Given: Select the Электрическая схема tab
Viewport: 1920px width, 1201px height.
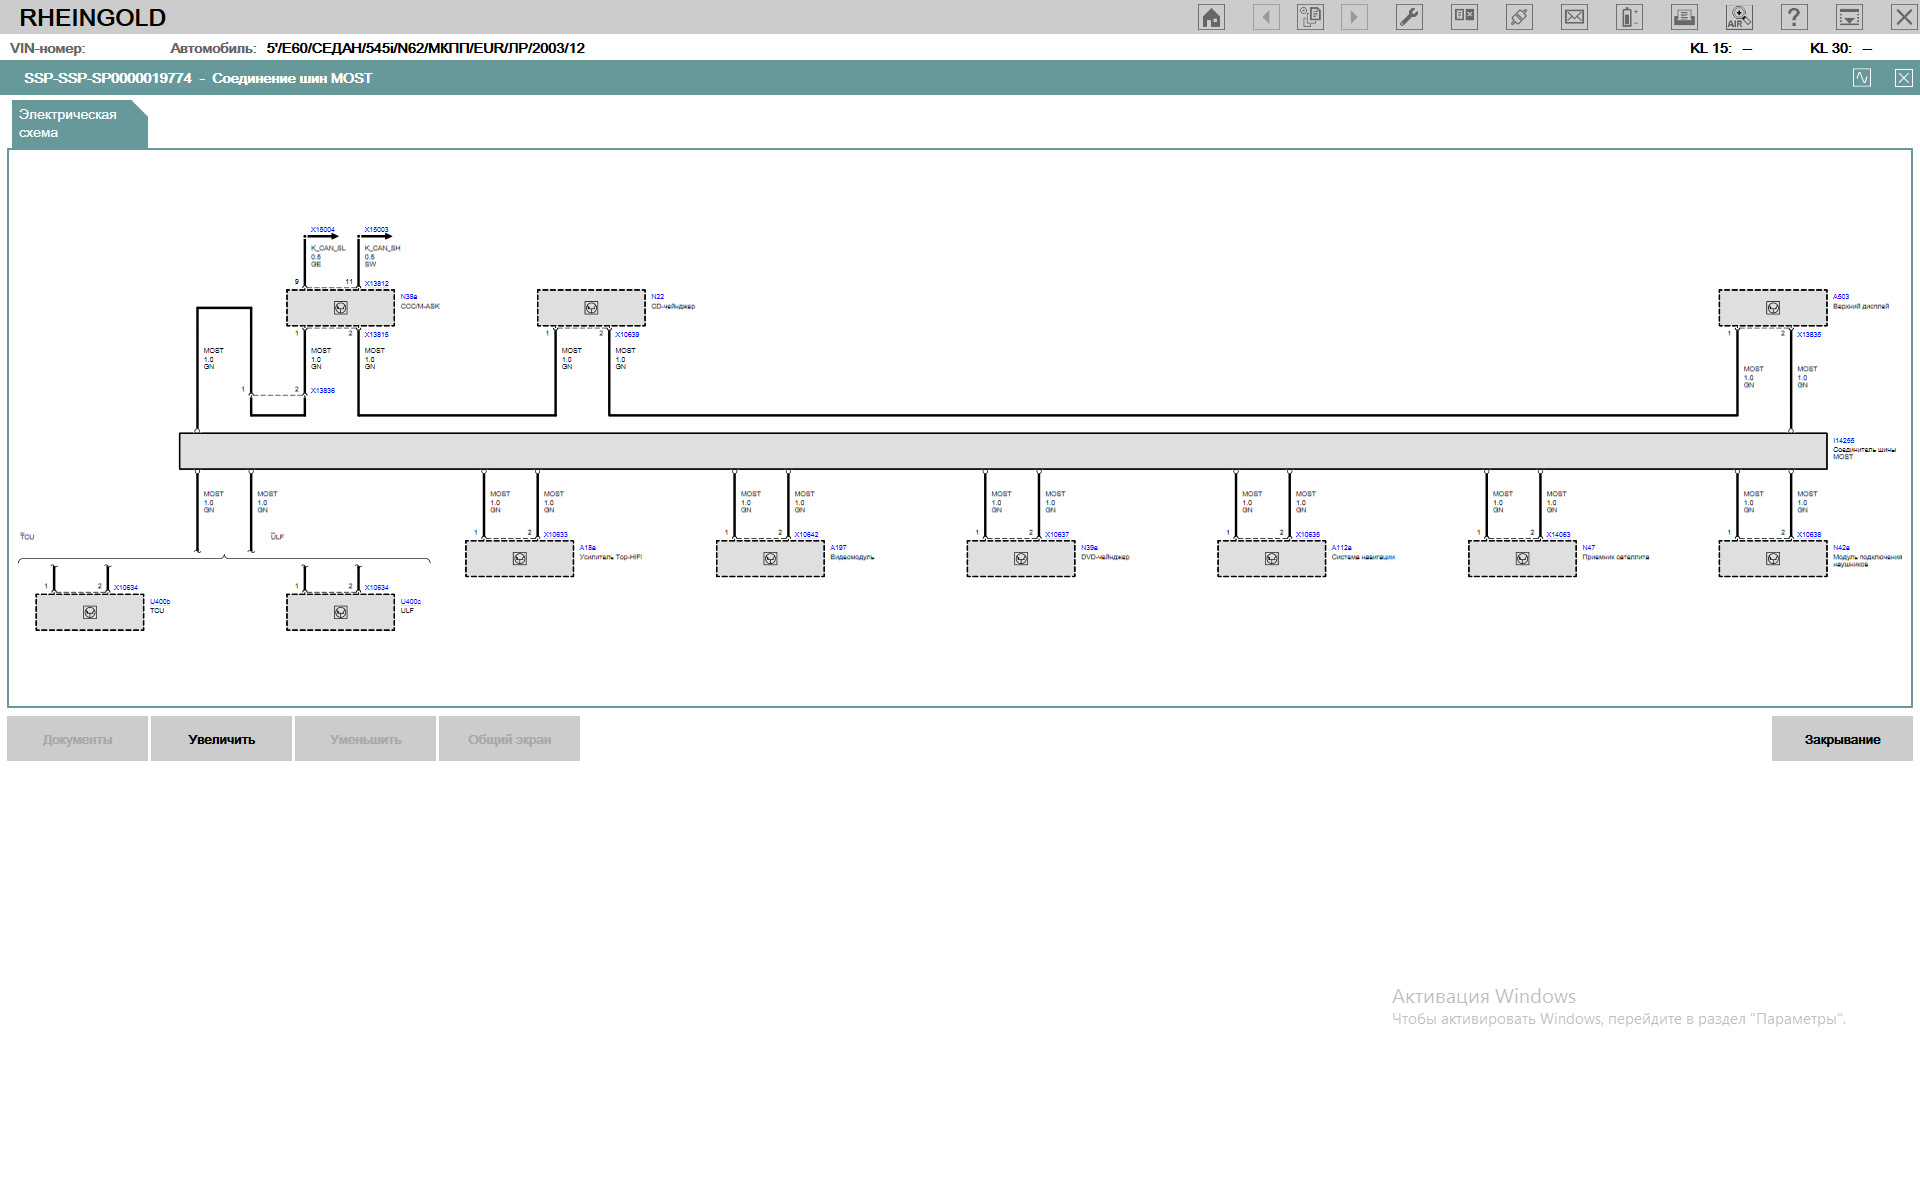Looking at the screenshot, I should pyautogui.click(x=78, y=124).
